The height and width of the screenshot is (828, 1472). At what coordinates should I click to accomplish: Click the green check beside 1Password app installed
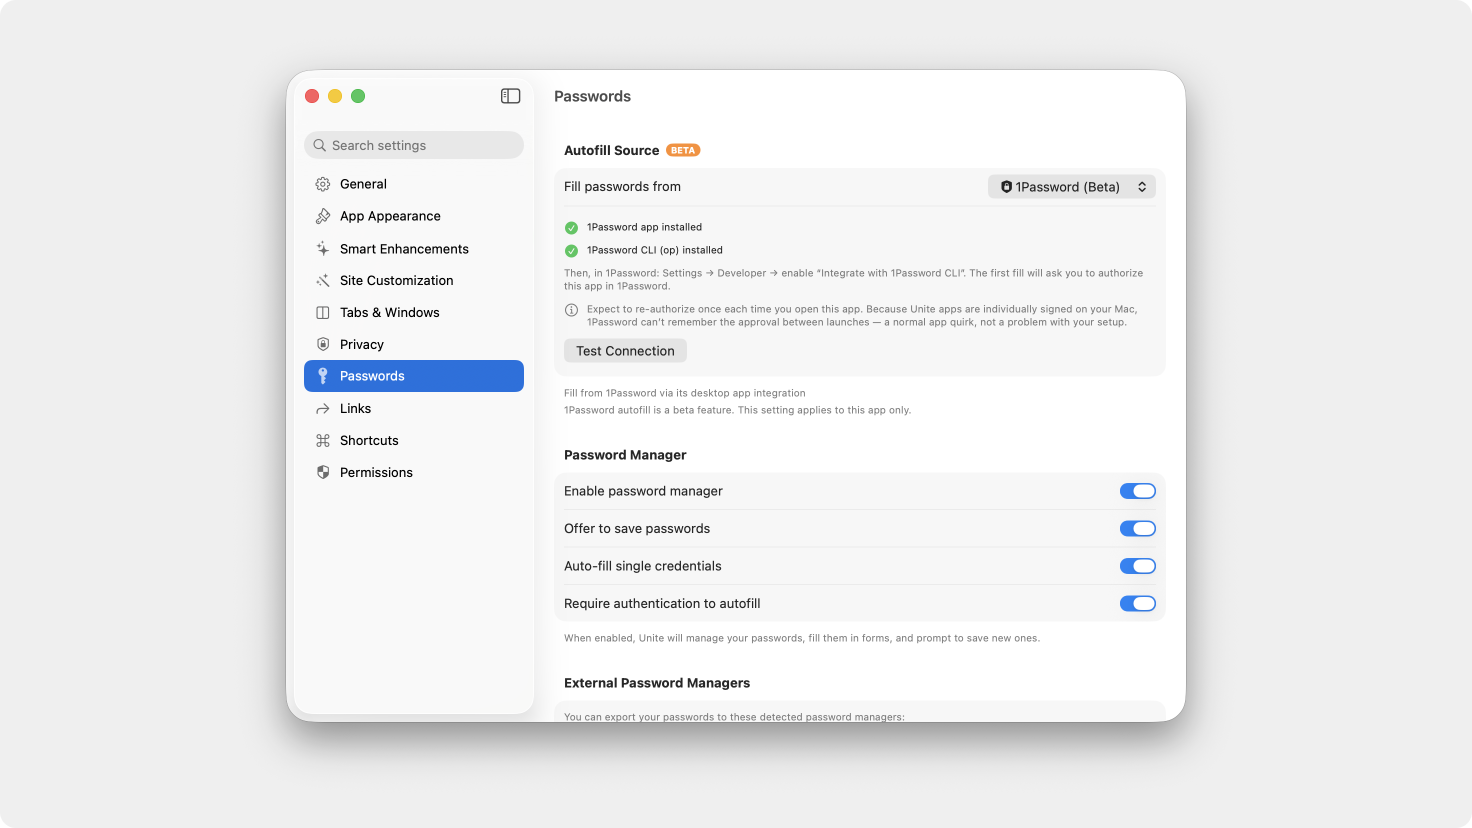pos(571,228)
